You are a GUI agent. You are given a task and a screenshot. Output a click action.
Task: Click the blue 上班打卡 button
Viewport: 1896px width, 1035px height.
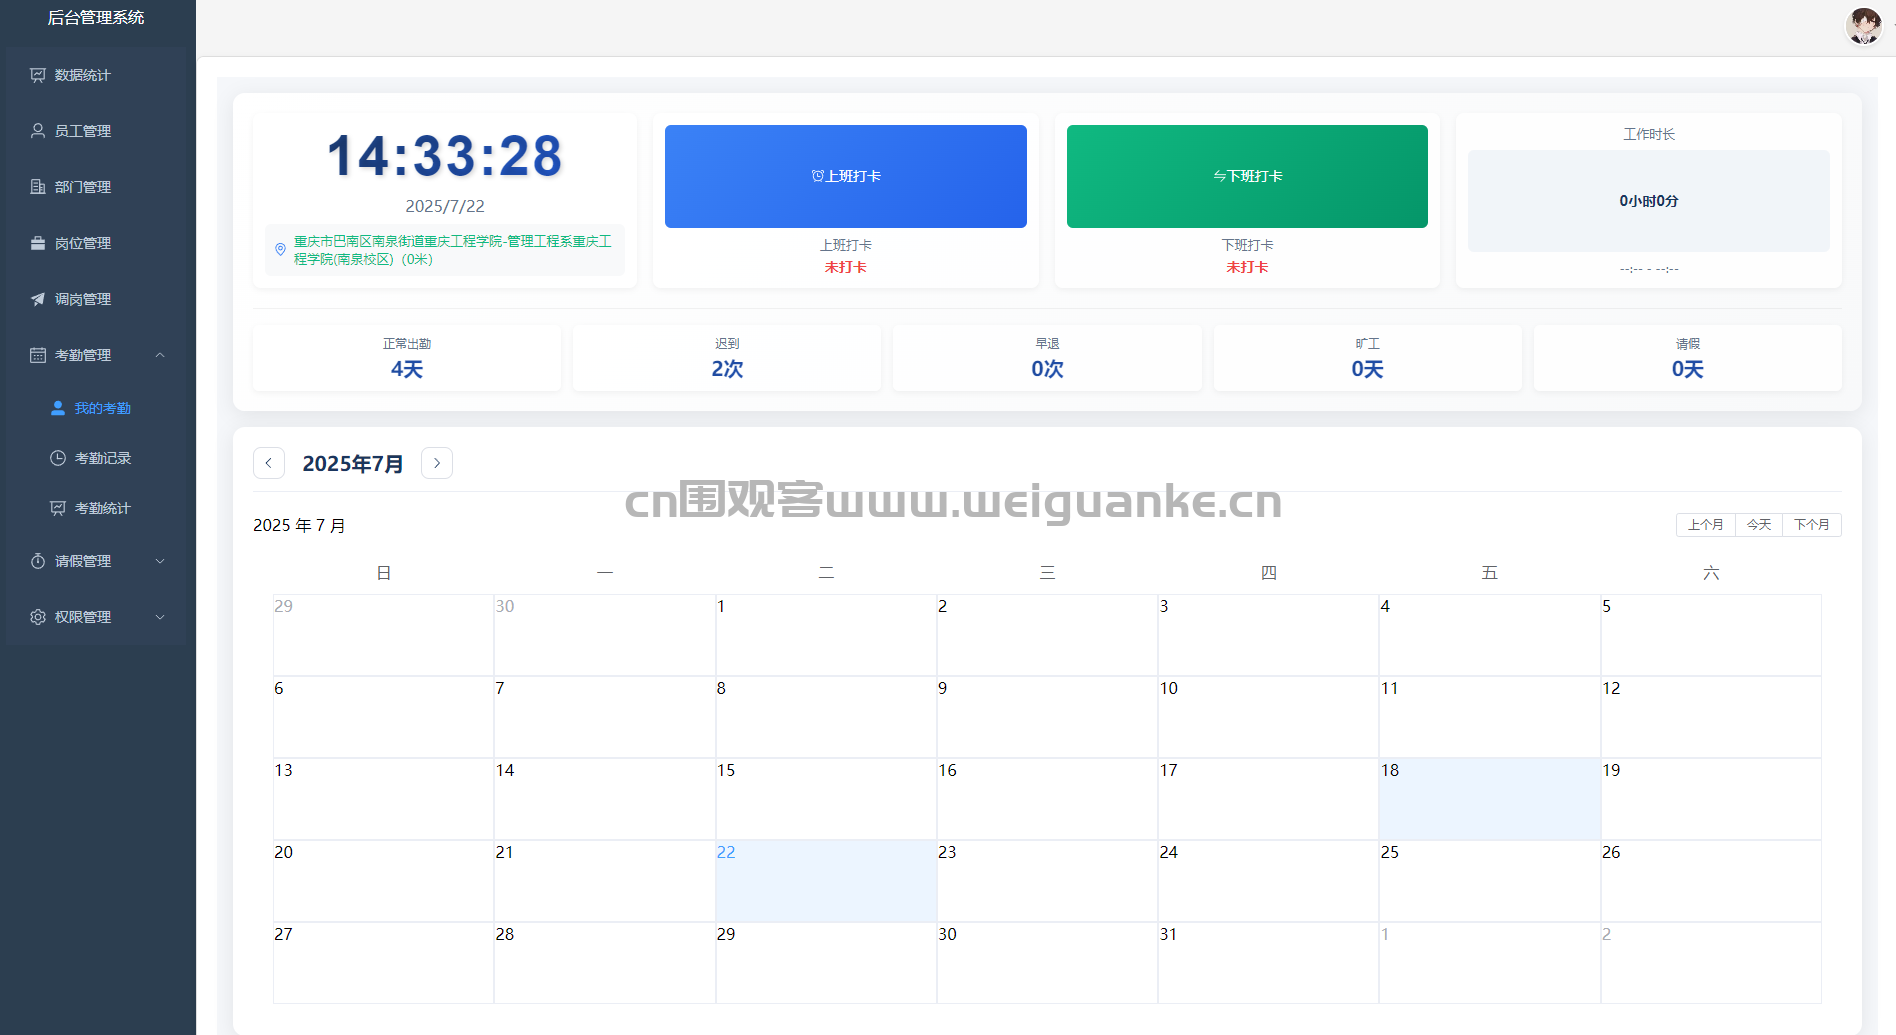pyautogui.click(x=846, y=176)
